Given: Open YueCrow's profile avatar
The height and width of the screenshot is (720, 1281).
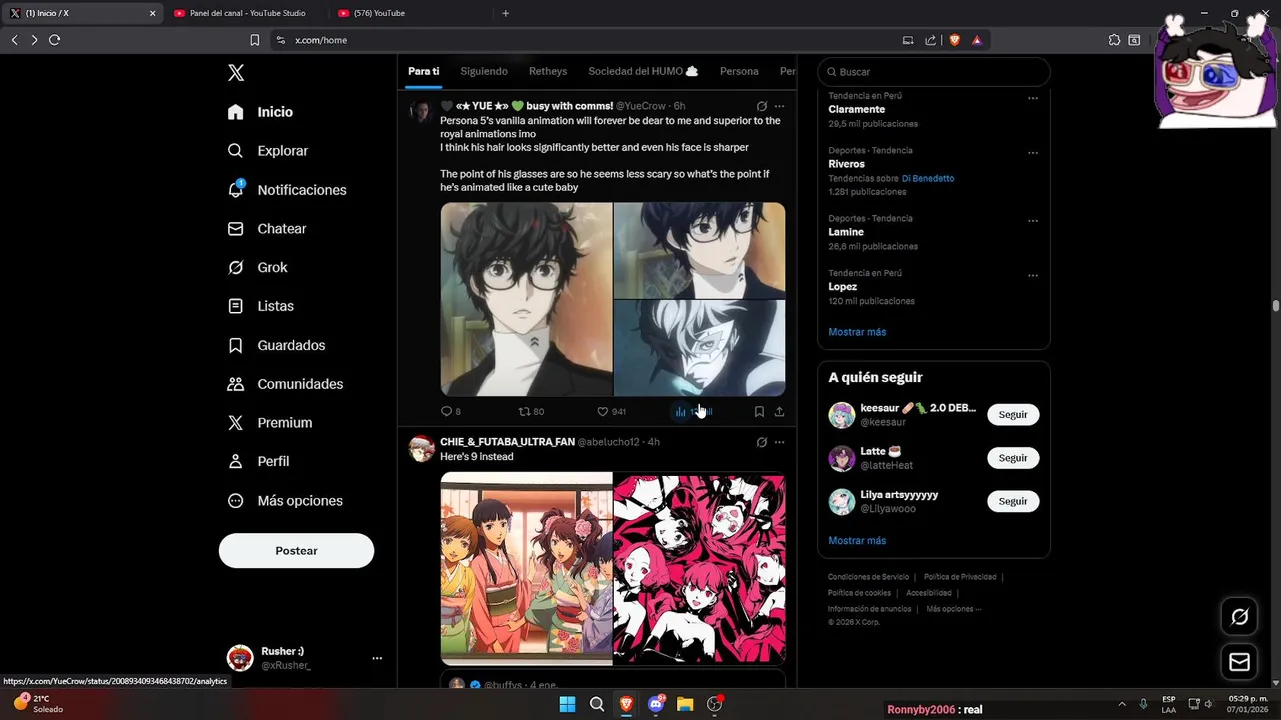Looking at the screenshot, I should pos(421,112).
